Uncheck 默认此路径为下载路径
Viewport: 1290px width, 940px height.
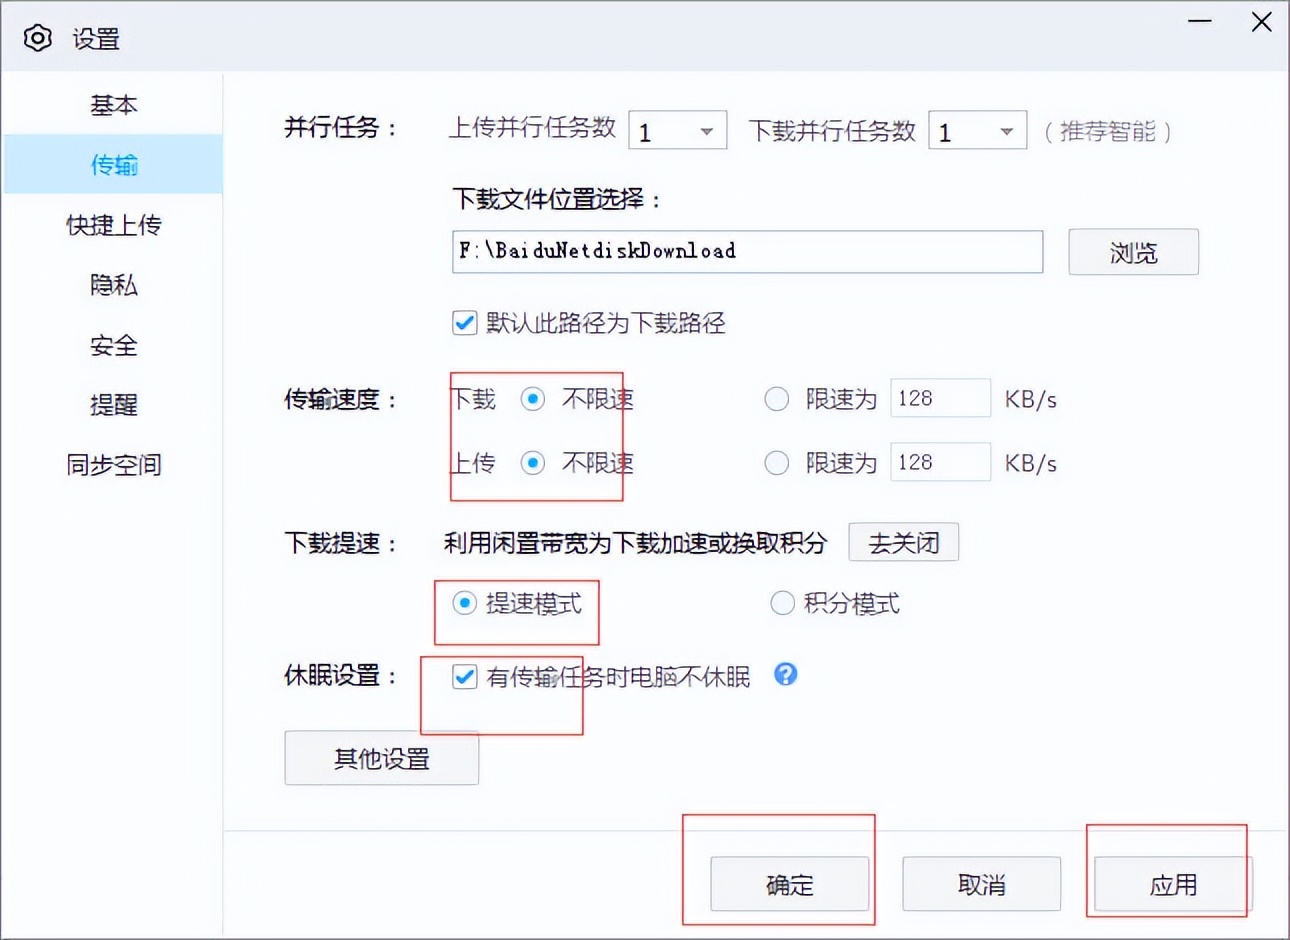(x=464, y=323)
